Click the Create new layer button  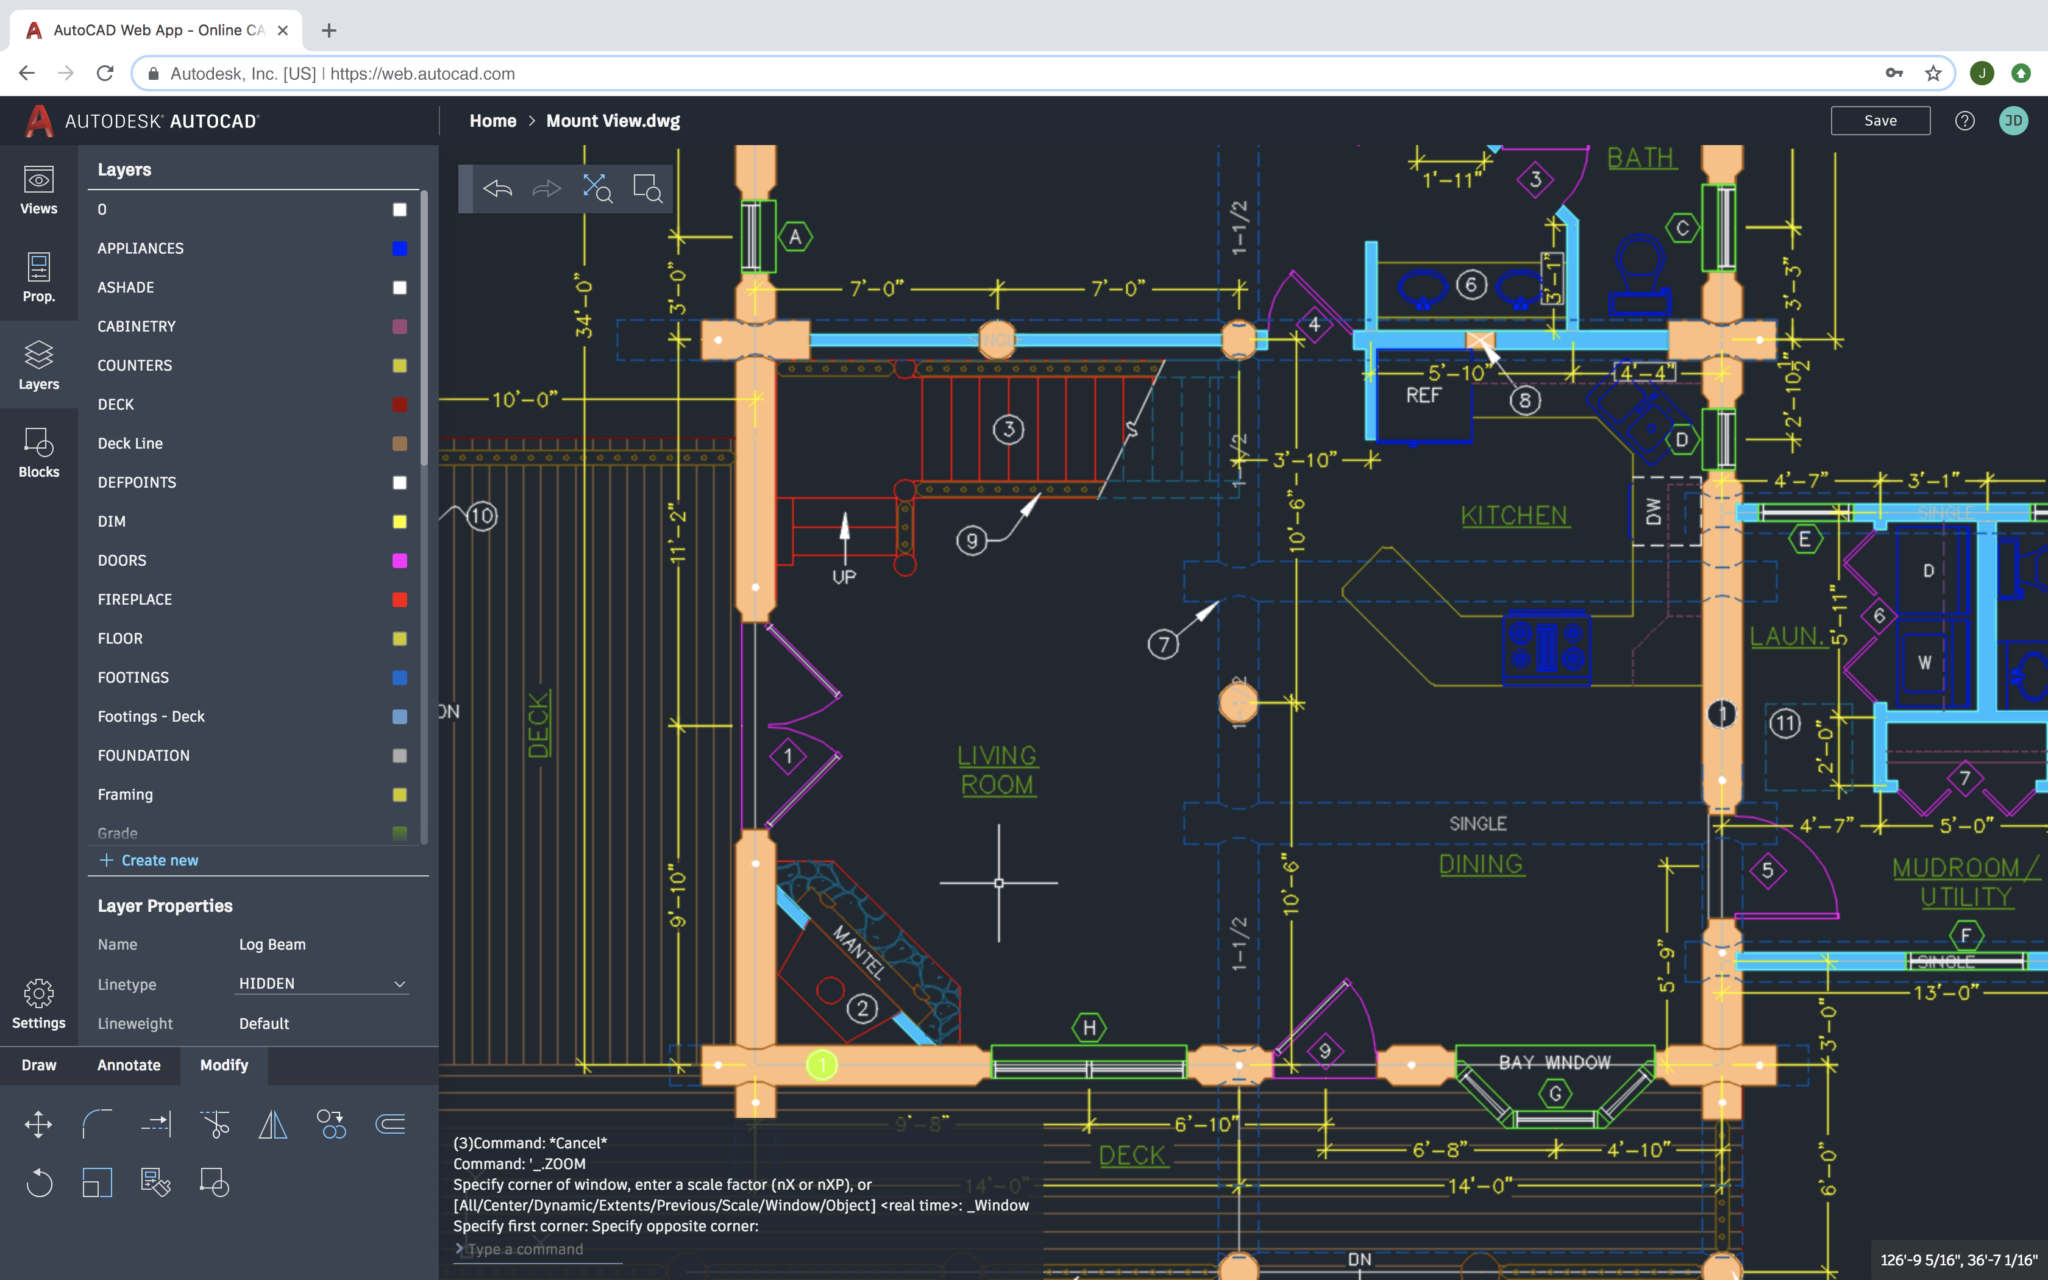(x=149, y=858)
